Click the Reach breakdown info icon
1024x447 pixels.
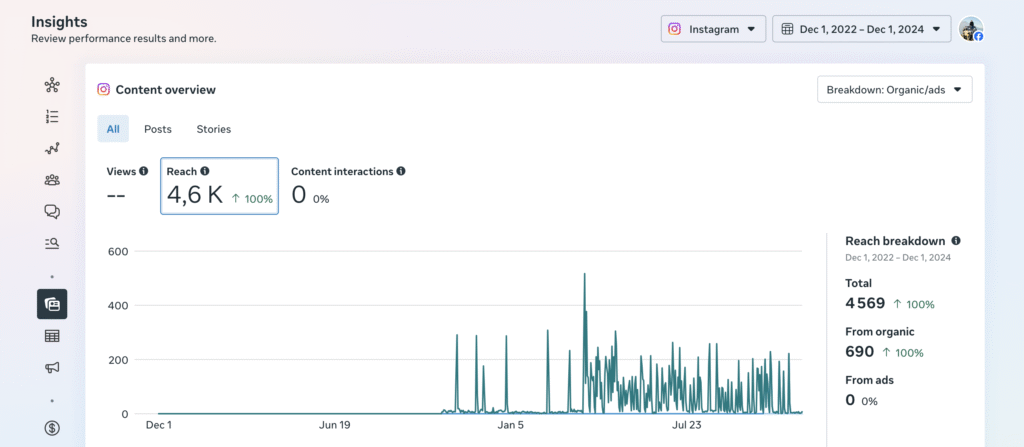pos(956,241)
